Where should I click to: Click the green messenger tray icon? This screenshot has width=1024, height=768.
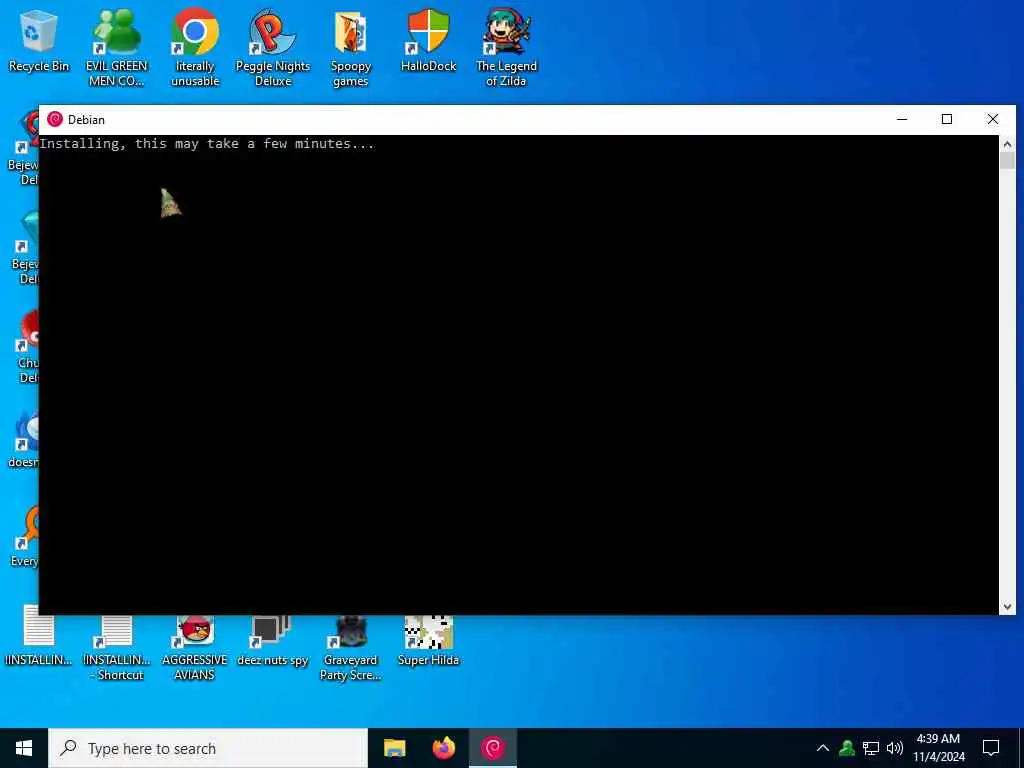(847, 748)
